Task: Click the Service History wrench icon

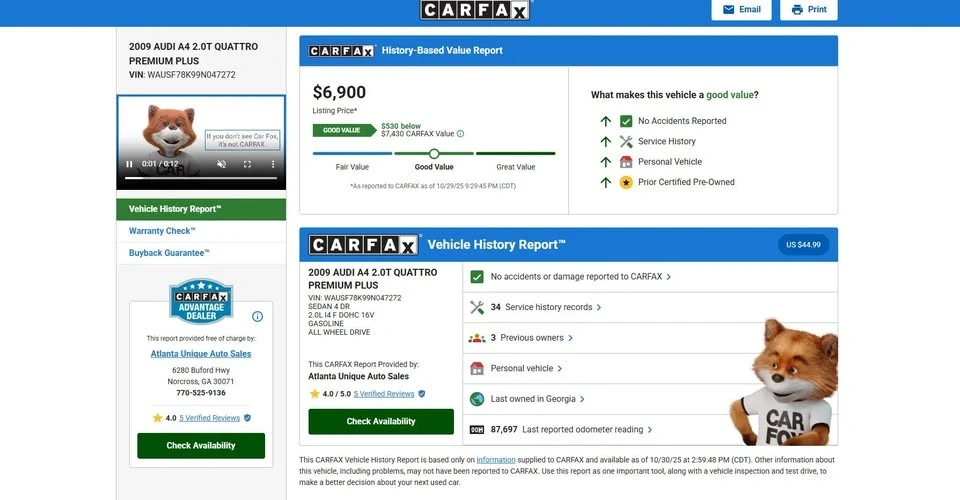Action: (x=626, y=141)
